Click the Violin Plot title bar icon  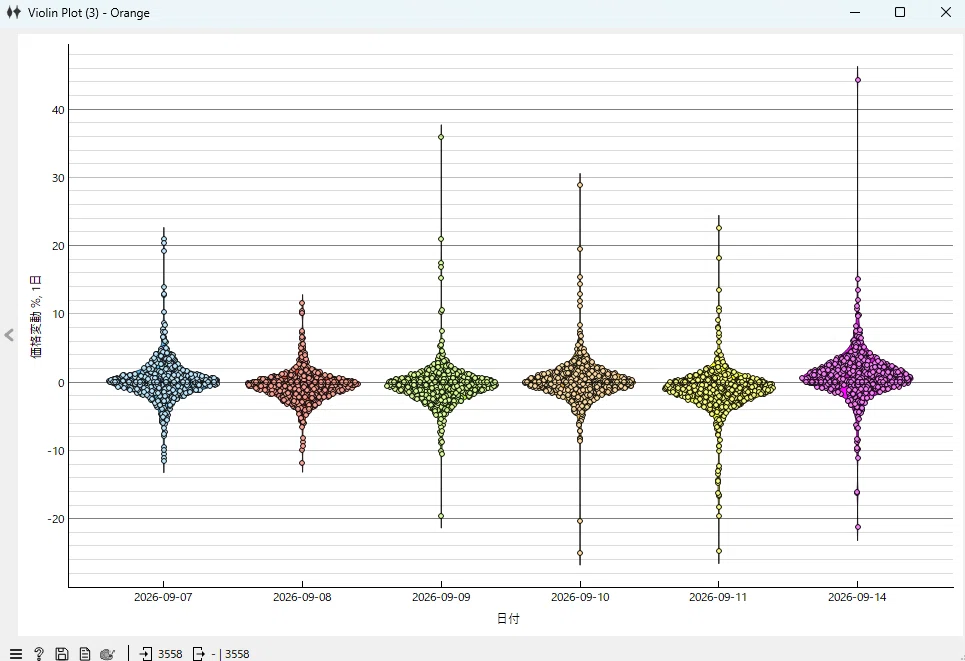tap(14, 12)
